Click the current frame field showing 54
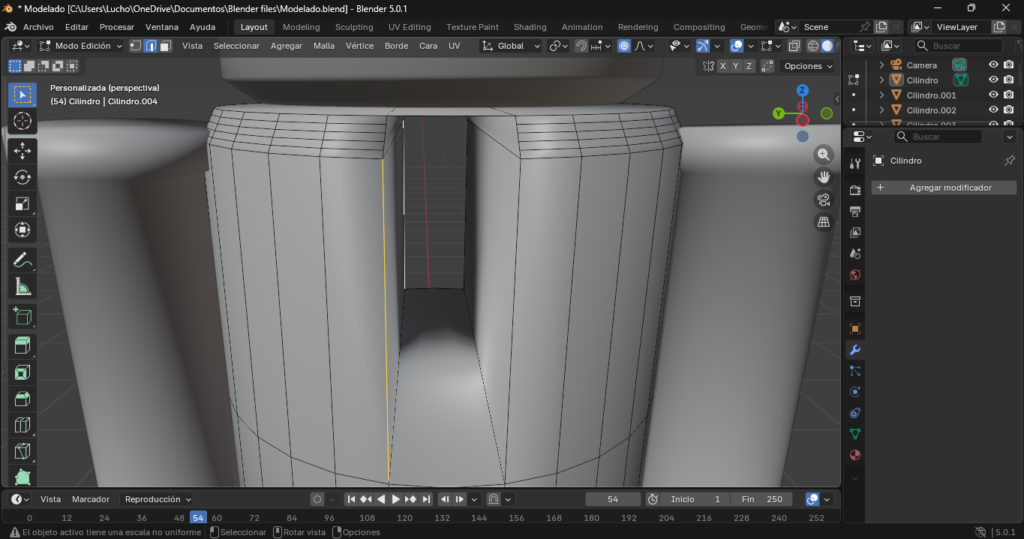The width and height of the screenshot is (1024, 539). [613, 499]
